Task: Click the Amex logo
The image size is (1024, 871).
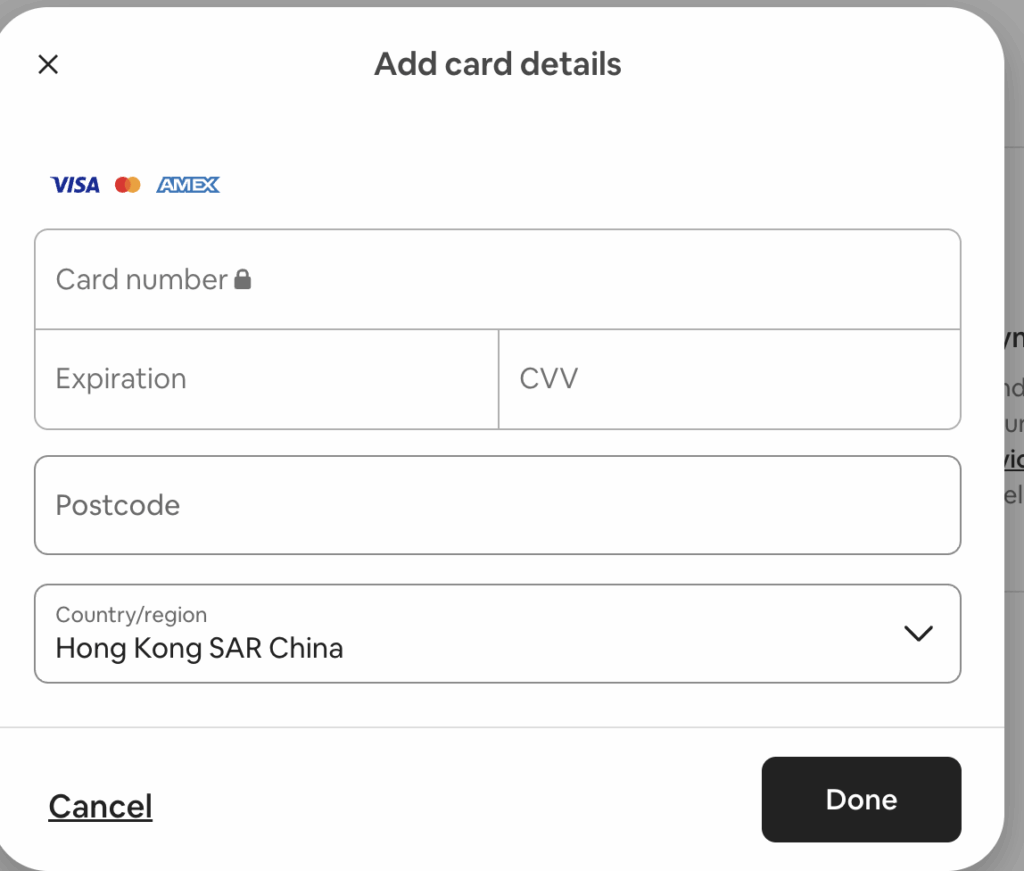Action: click(188, 185)
